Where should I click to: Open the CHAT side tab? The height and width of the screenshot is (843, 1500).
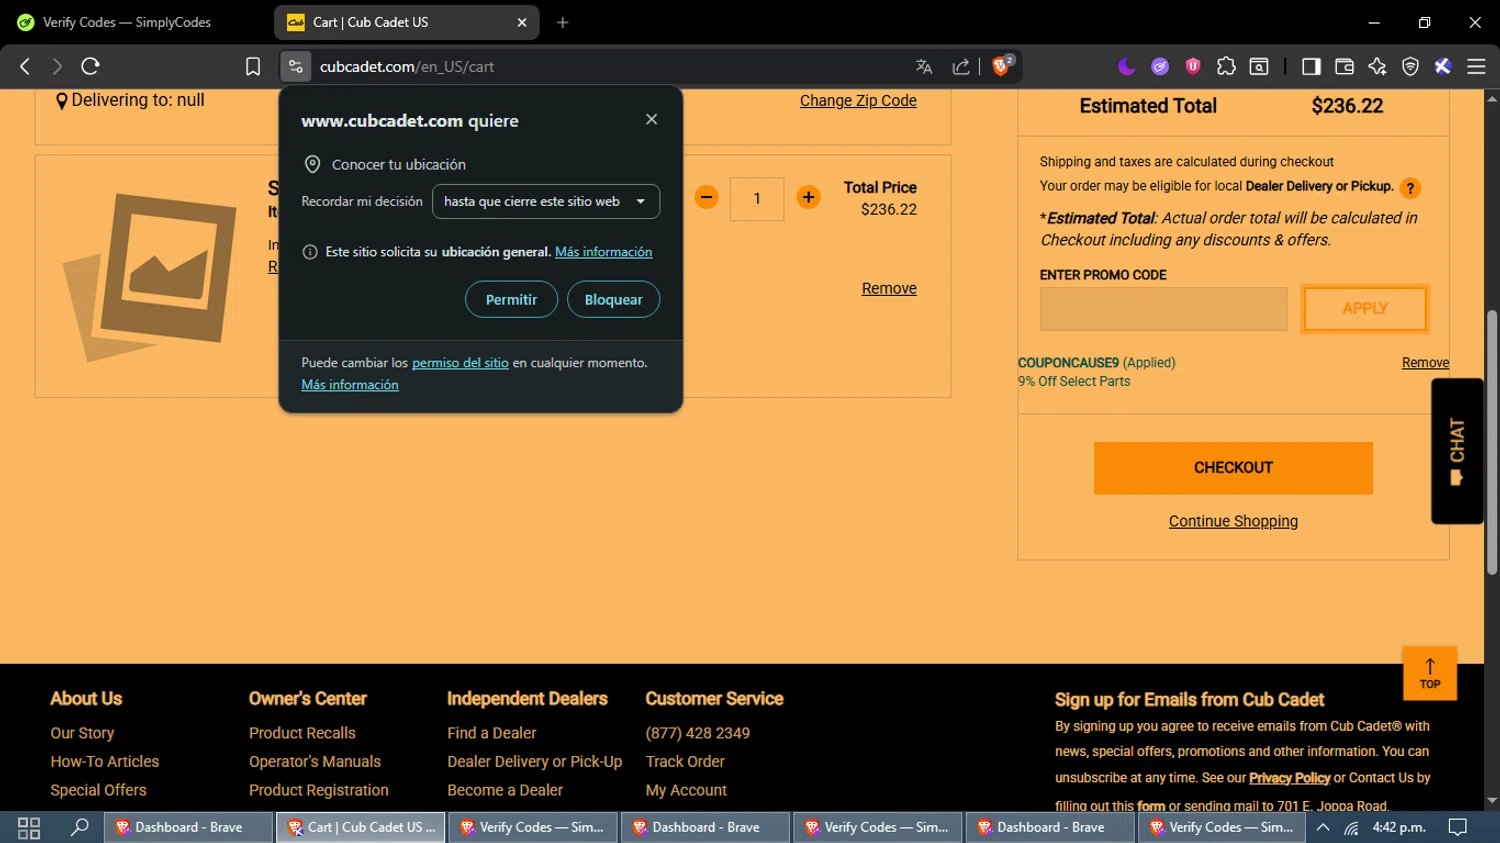[1457, 451]
